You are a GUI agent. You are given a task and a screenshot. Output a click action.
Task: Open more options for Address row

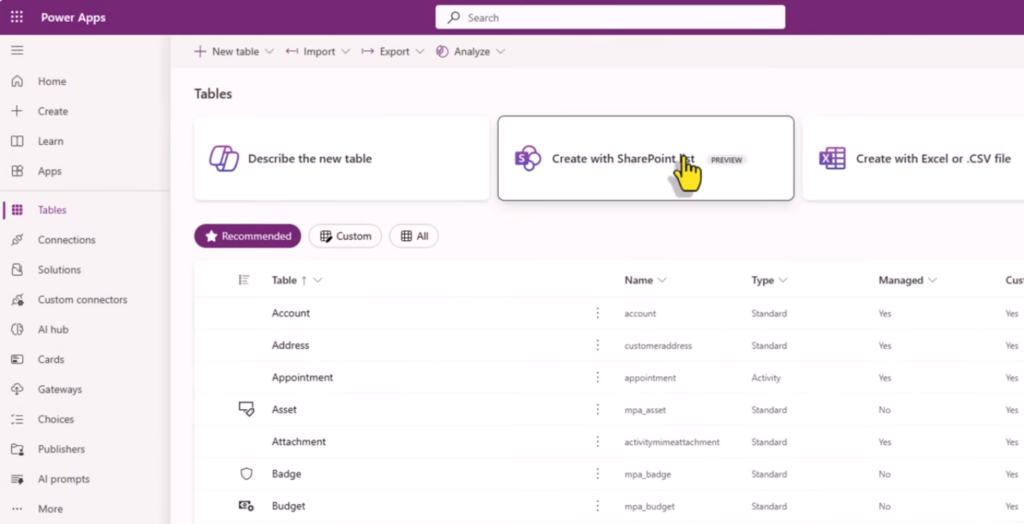pos(598,345)
